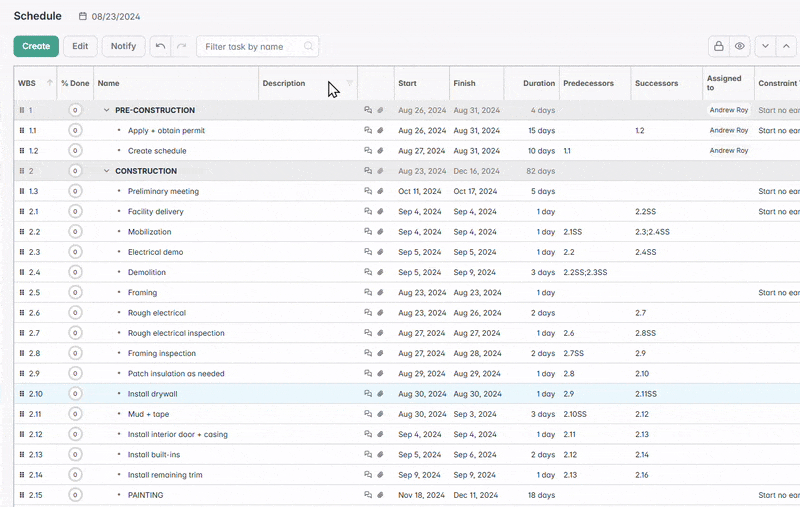Toggle the eye visibility button

740,46
